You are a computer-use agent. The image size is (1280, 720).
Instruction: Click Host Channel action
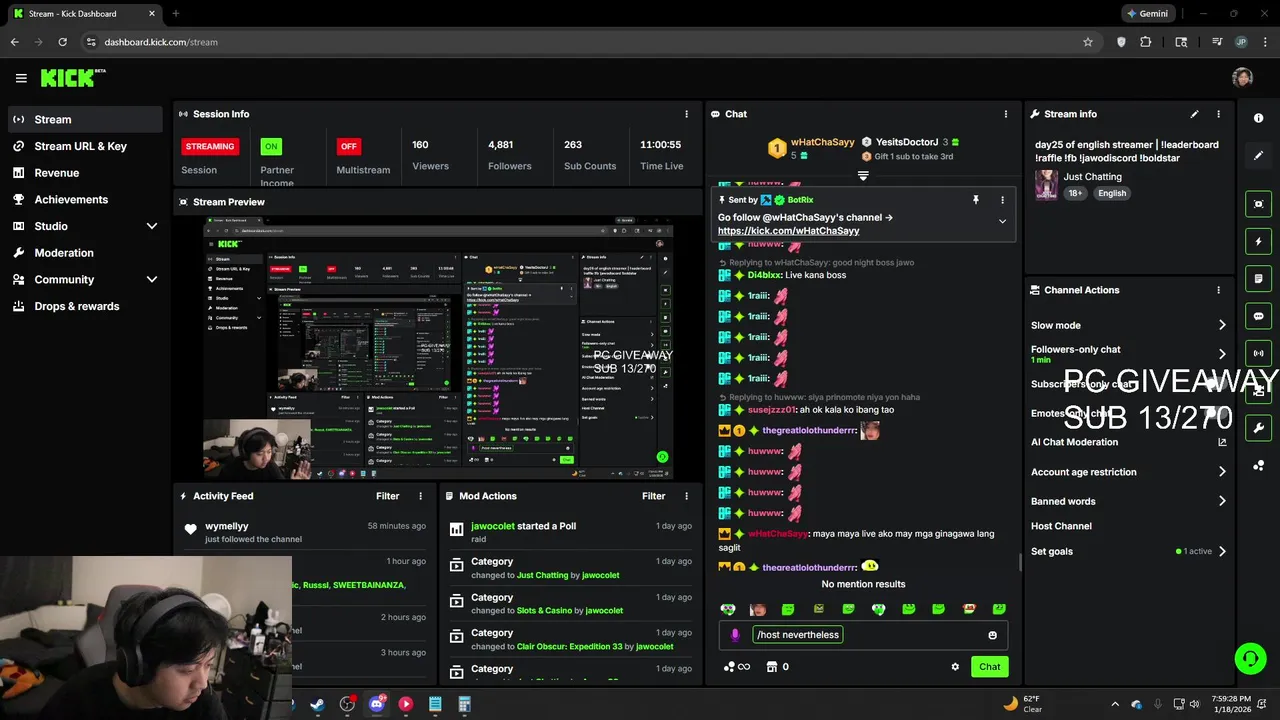(x=1061, y=526)
